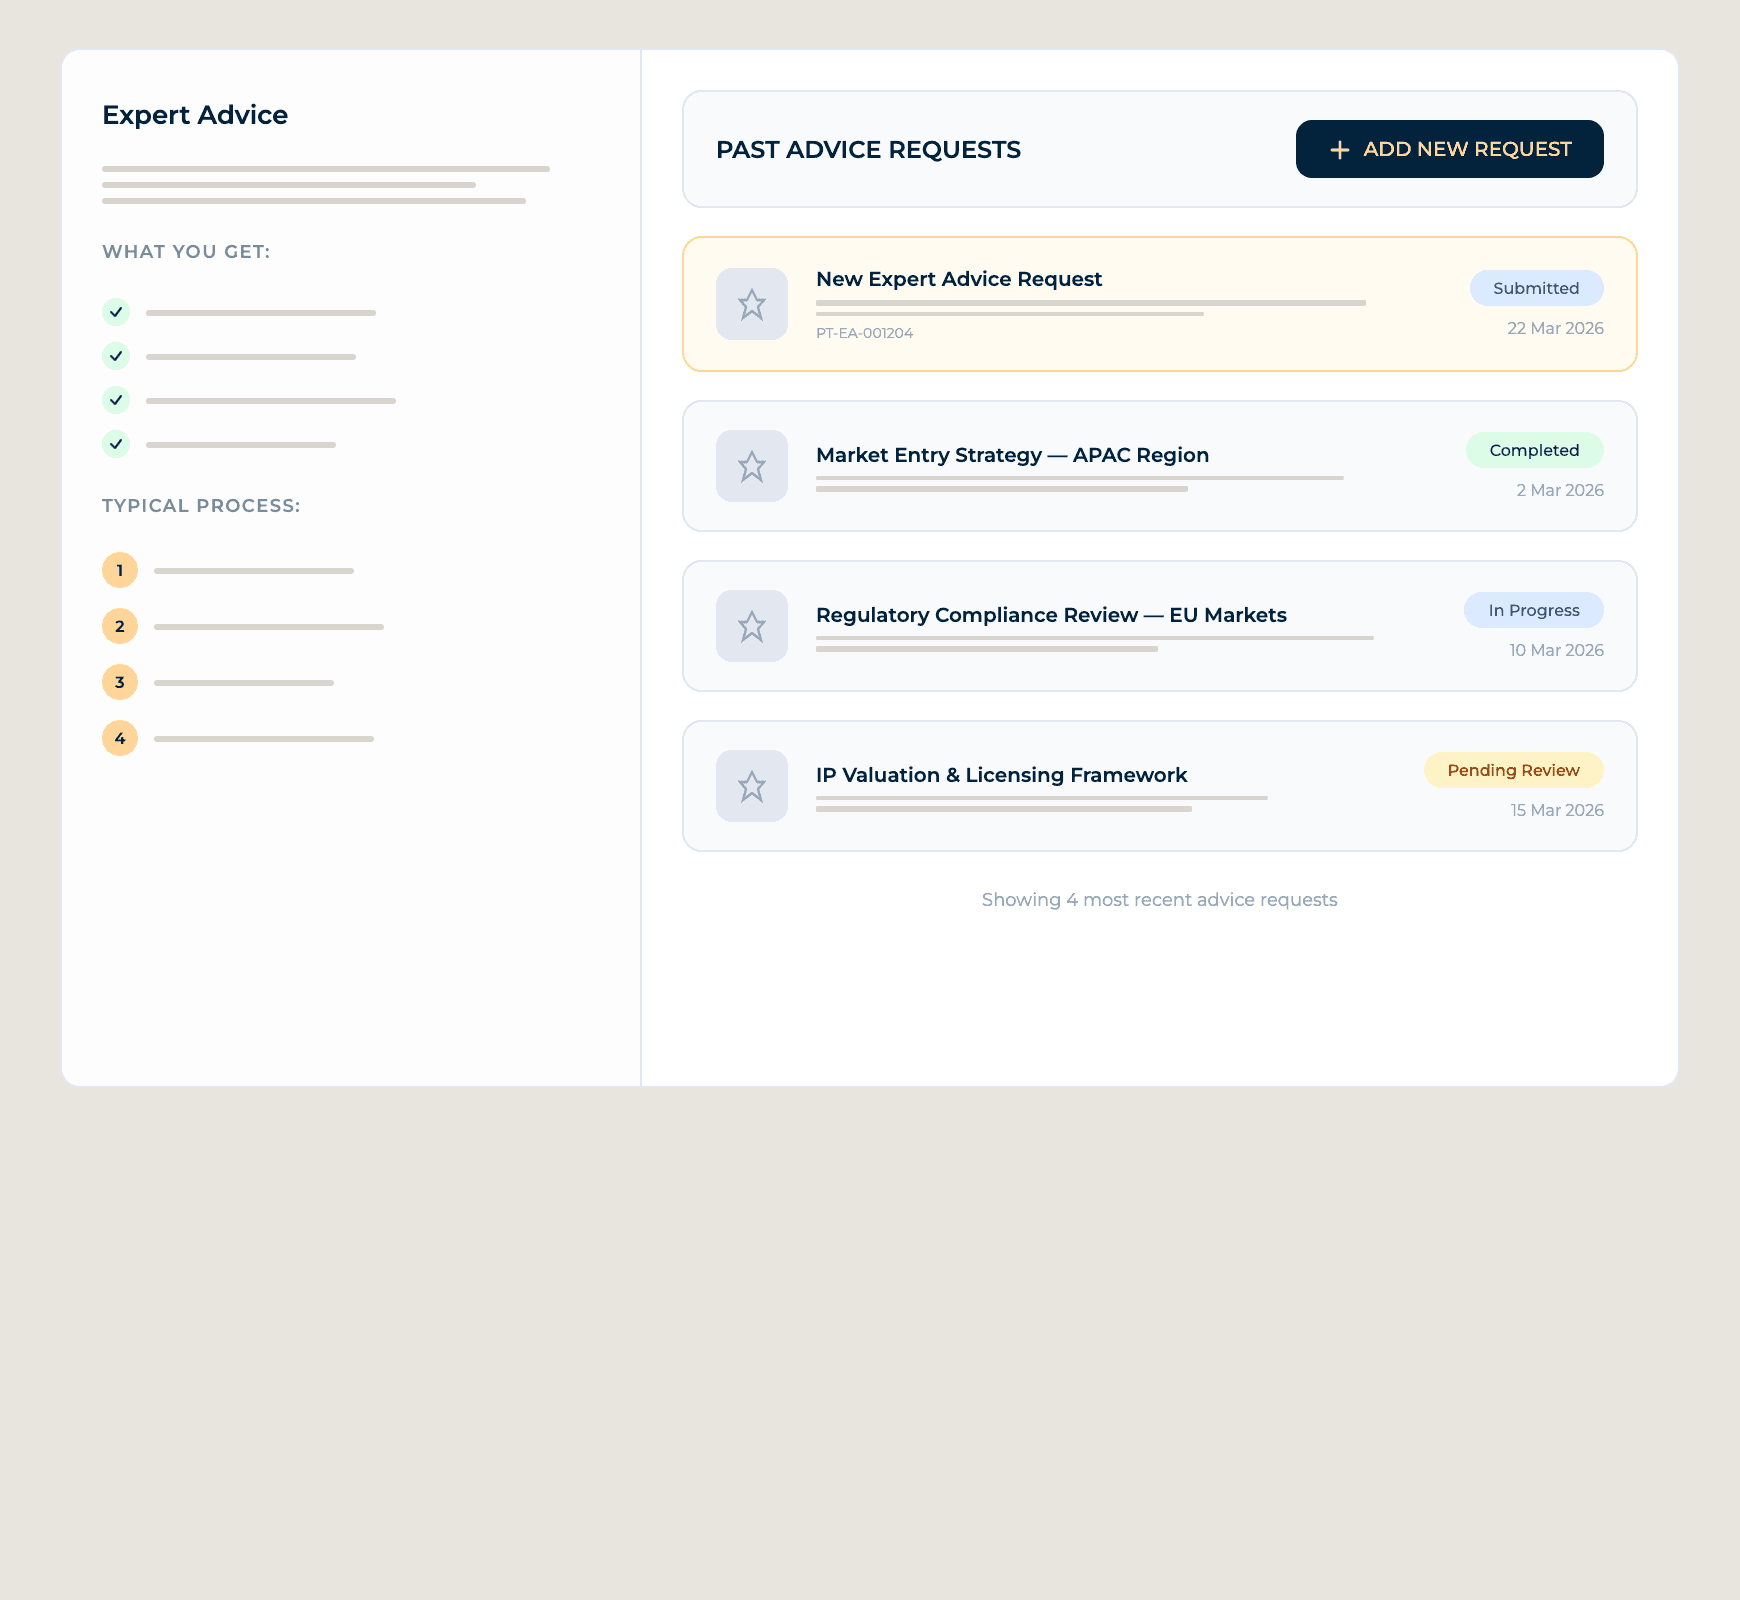Click the first green checkmark under What You Get
Screen dimensions: 1740x1600
click(116, 312)
